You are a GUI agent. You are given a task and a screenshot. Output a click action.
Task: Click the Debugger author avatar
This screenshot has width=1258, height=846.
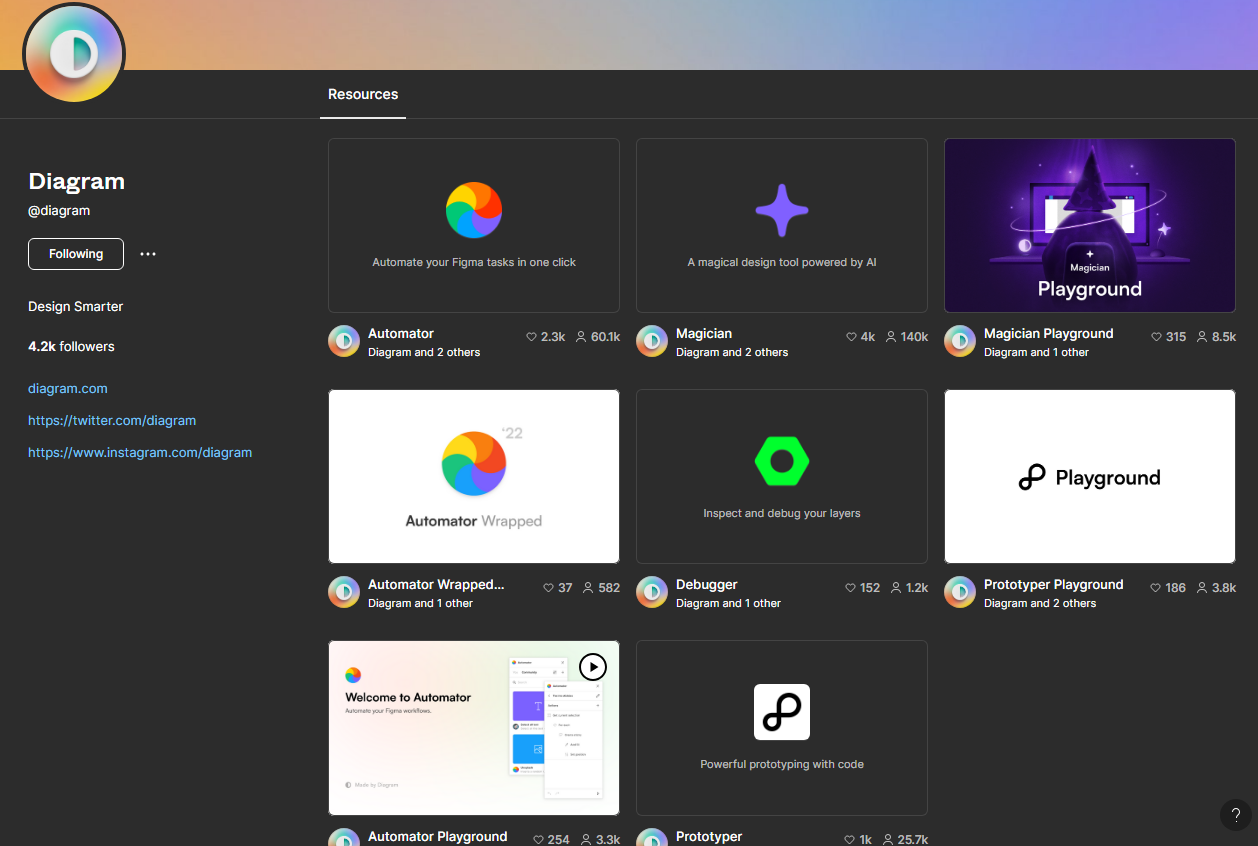tap(652, 593)
